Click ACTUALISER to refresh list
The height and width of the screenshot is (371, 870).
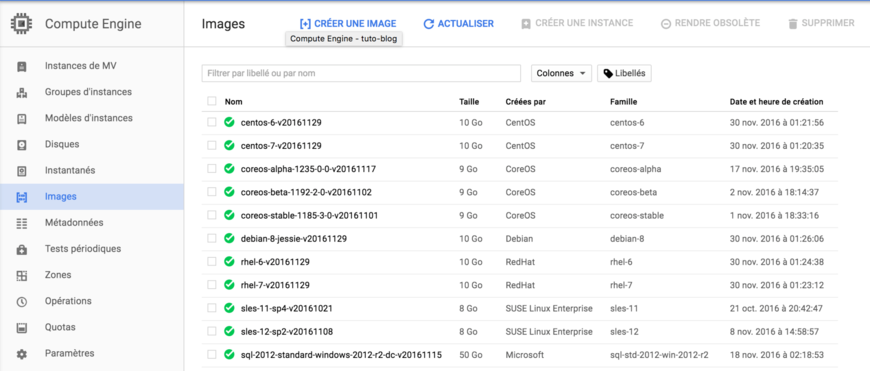pyautogui.click(x=458, y=23)
